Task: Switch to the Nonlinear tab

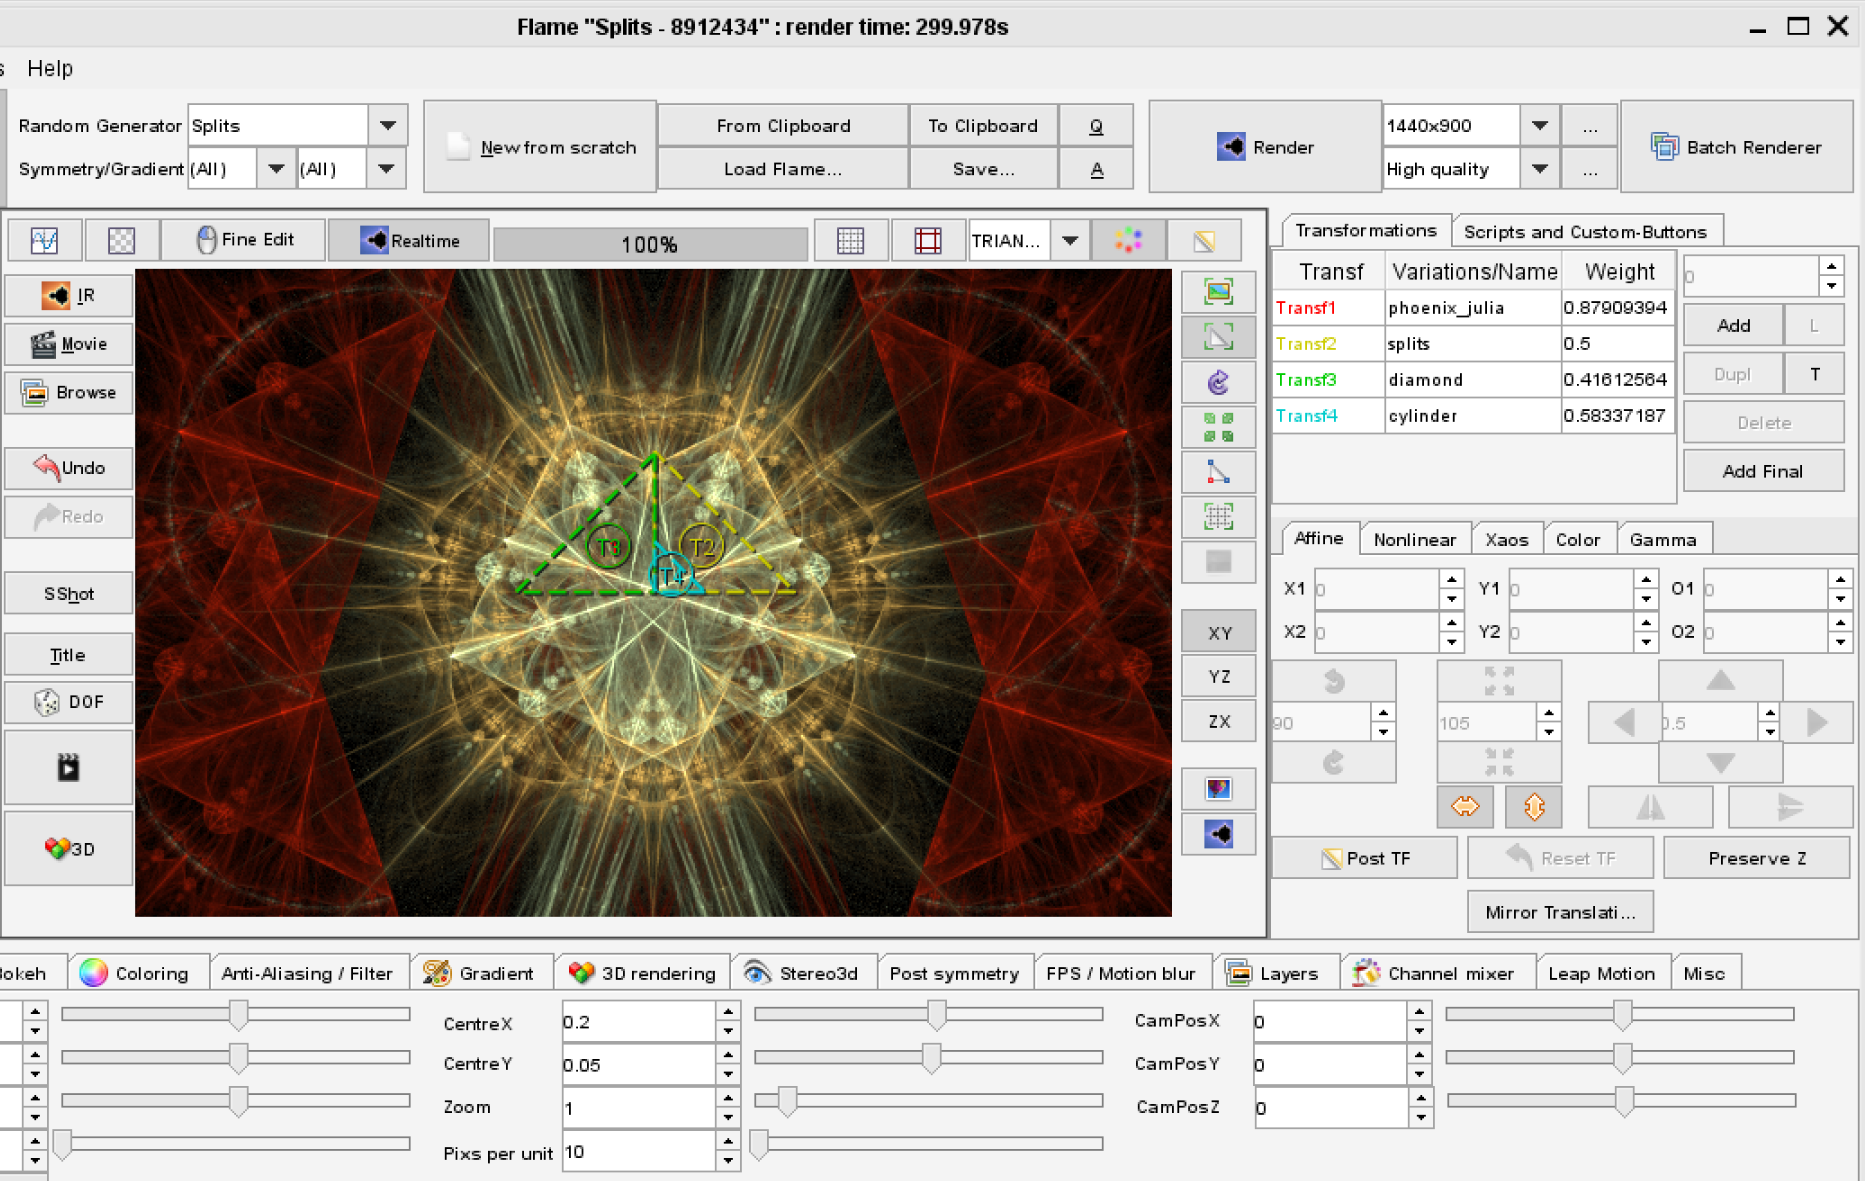Action: tap(1414, 539)
